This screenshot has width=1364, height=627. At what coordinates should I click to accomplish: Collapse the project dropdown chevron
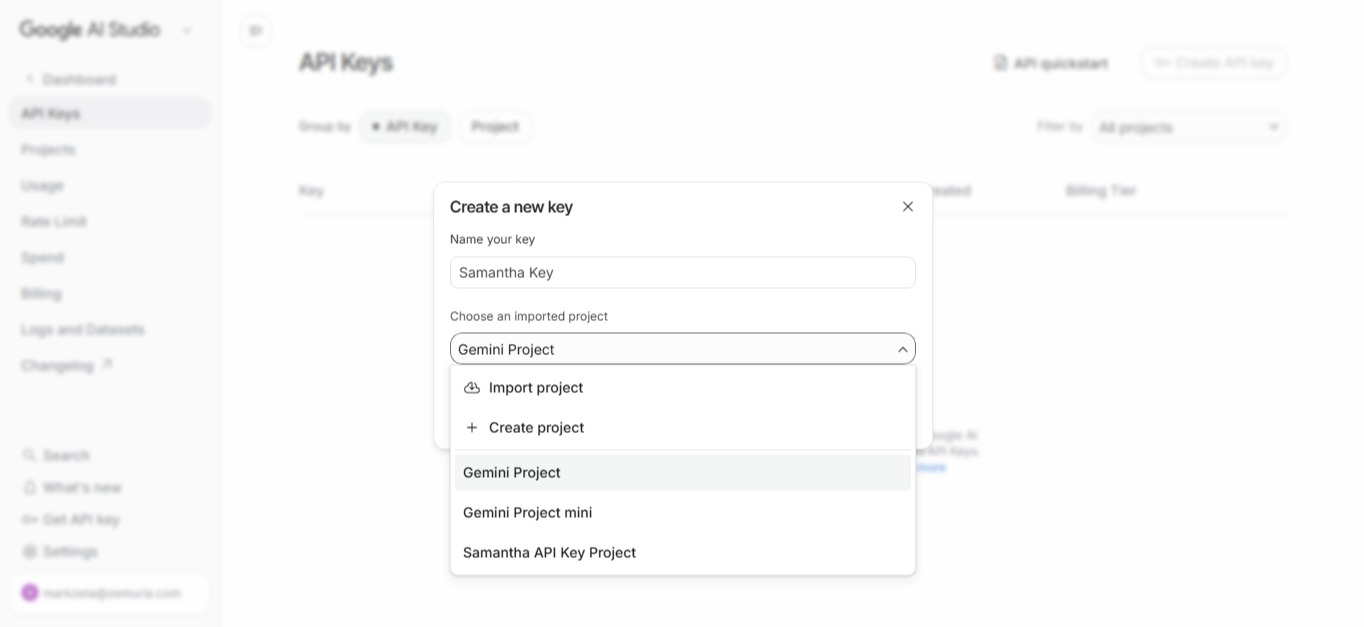[x=902, y=349]
